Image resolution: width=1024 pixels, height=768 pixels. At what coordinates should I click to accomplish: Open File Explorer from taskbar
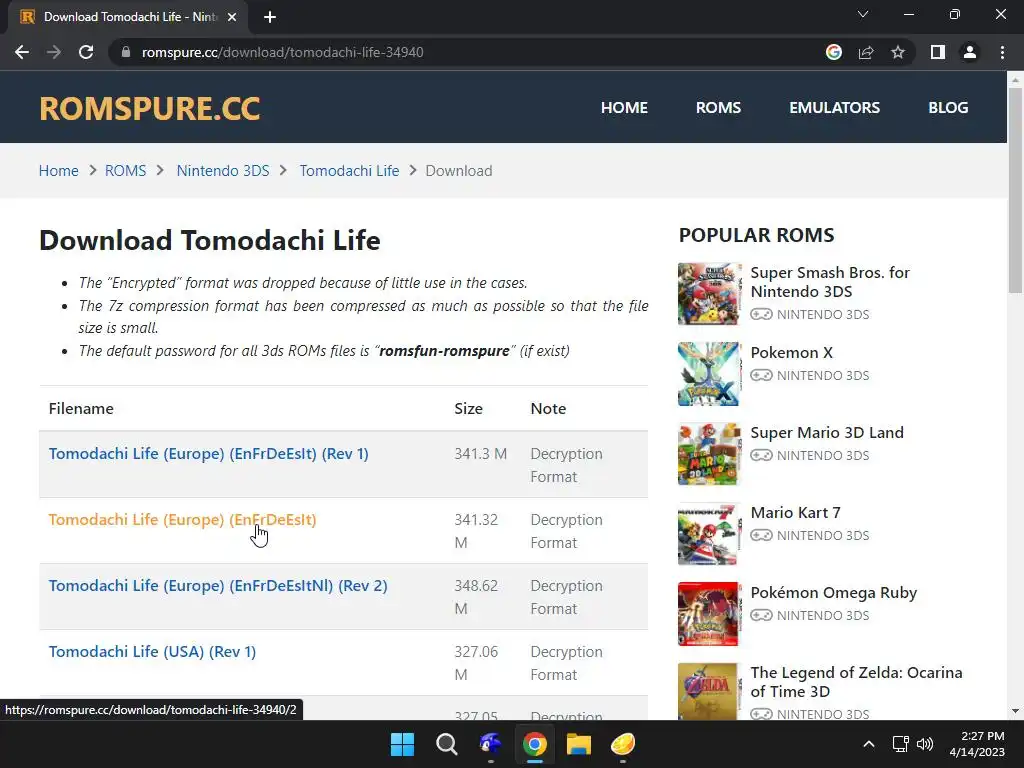click(x=579, y=744)
